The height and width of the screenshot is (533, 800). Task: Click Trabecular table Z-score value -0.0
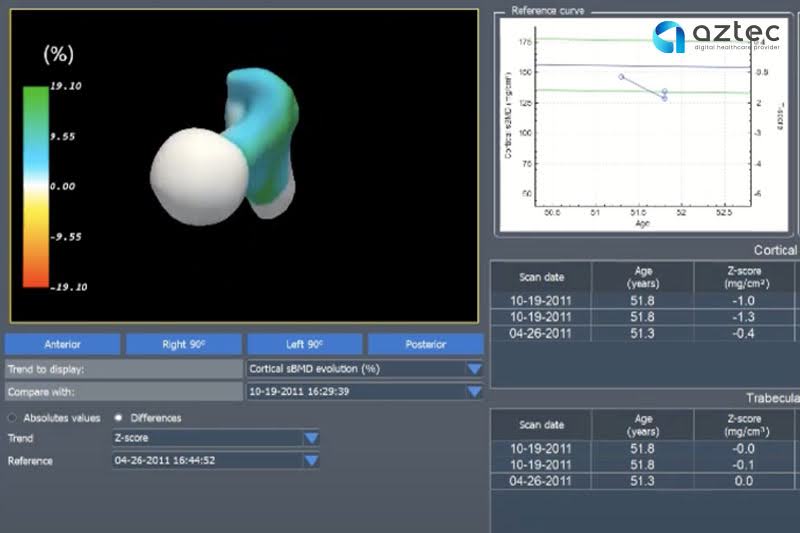pyautogui.click(x=743, y=448)
